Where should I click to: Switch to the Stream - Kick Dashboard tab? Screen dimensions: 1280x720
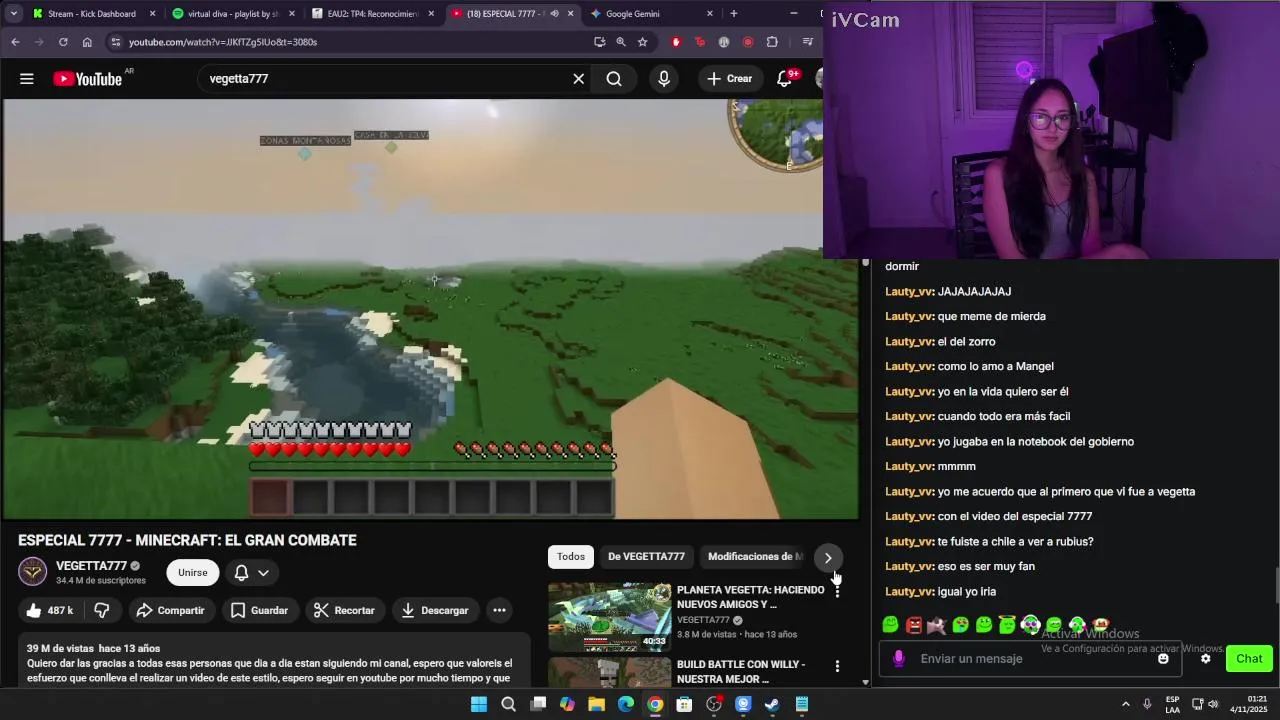[x=92, y=14]
